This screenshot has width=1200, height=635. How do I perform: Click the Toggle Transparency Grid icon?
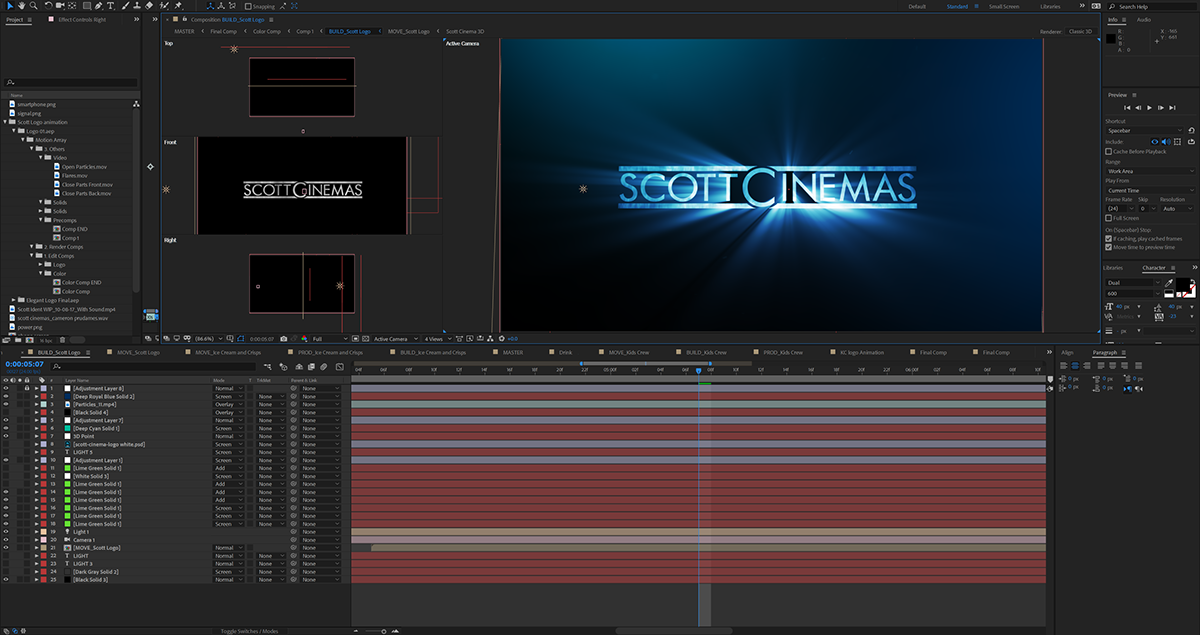pyautogui.click(x=365, y=339)
